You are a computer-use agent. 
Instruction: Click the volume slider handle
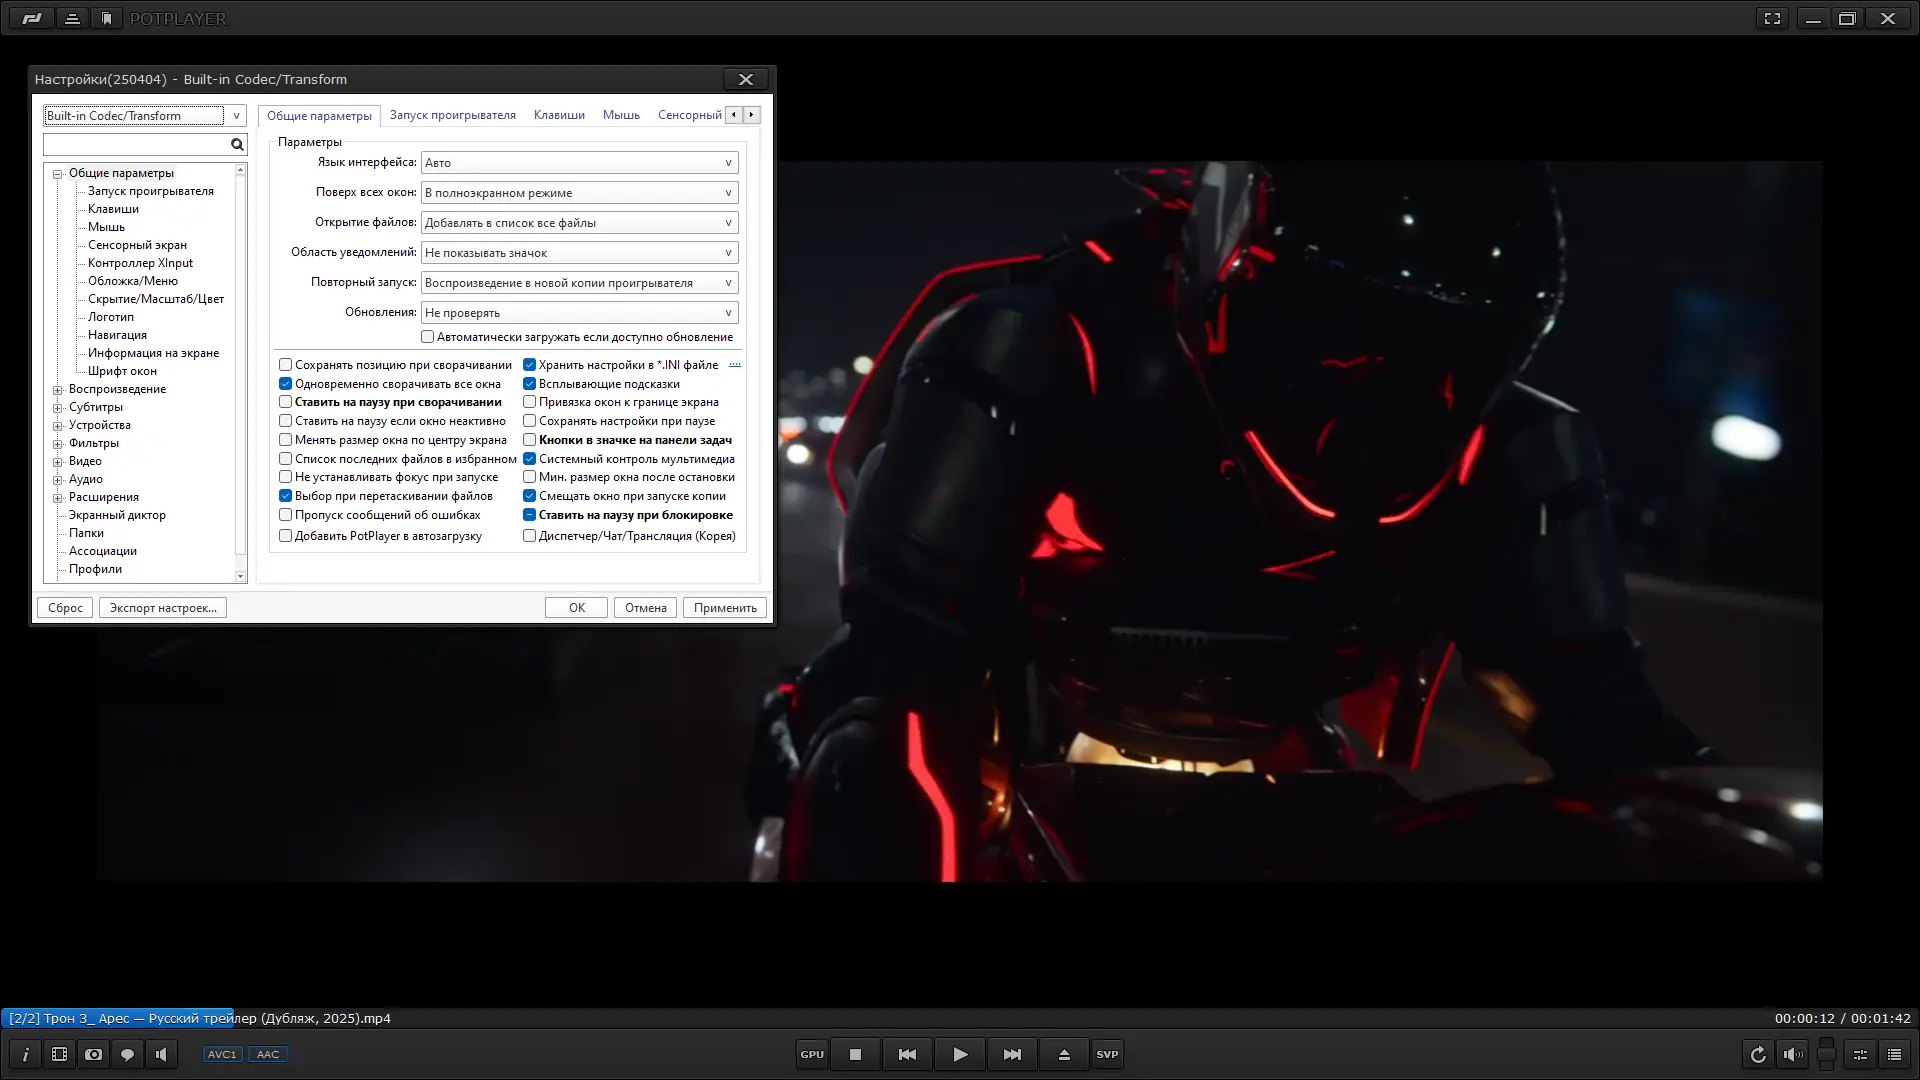(1826, 1054)
